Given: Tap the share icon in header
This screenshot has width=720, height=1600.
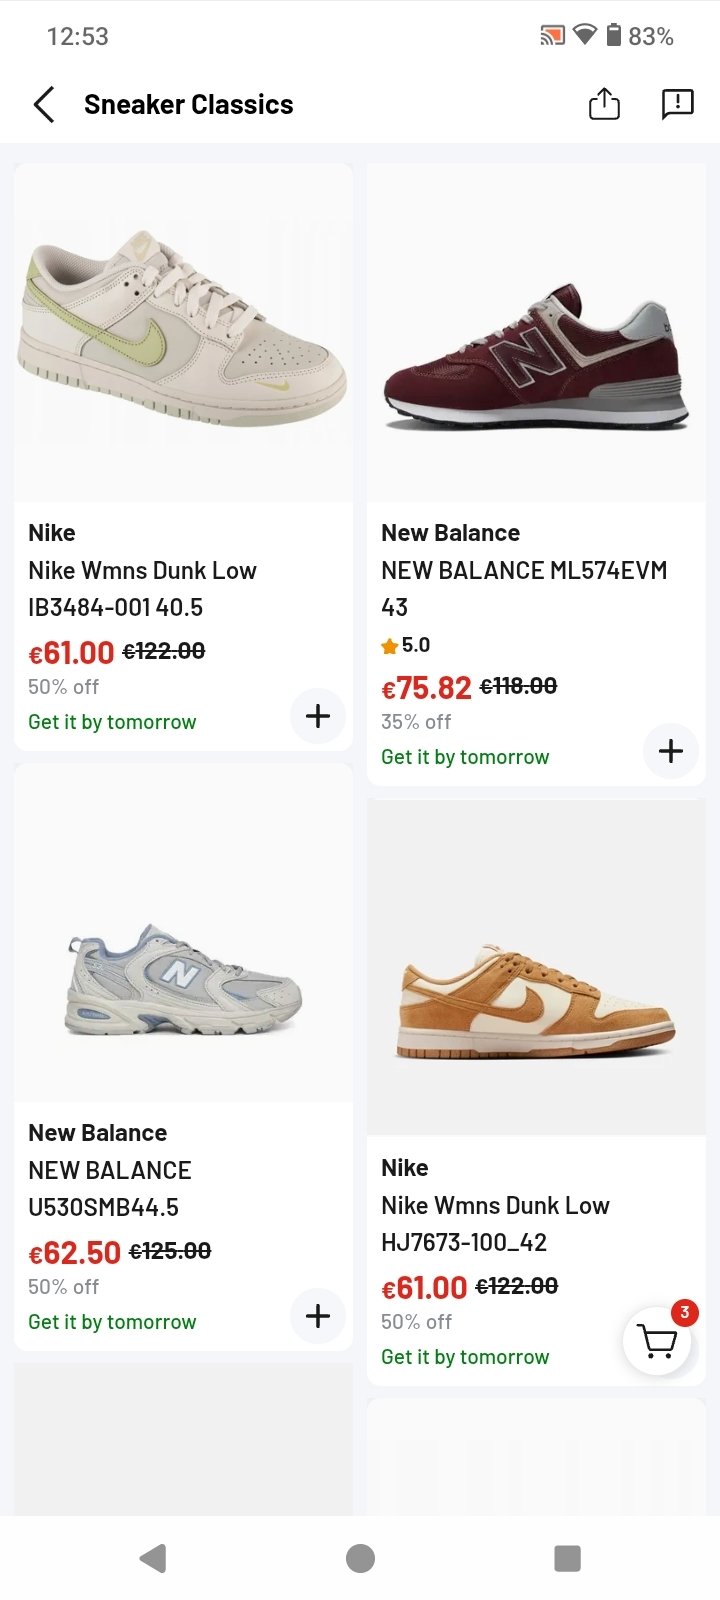Looking at the screenshot, I should point(604,104).
